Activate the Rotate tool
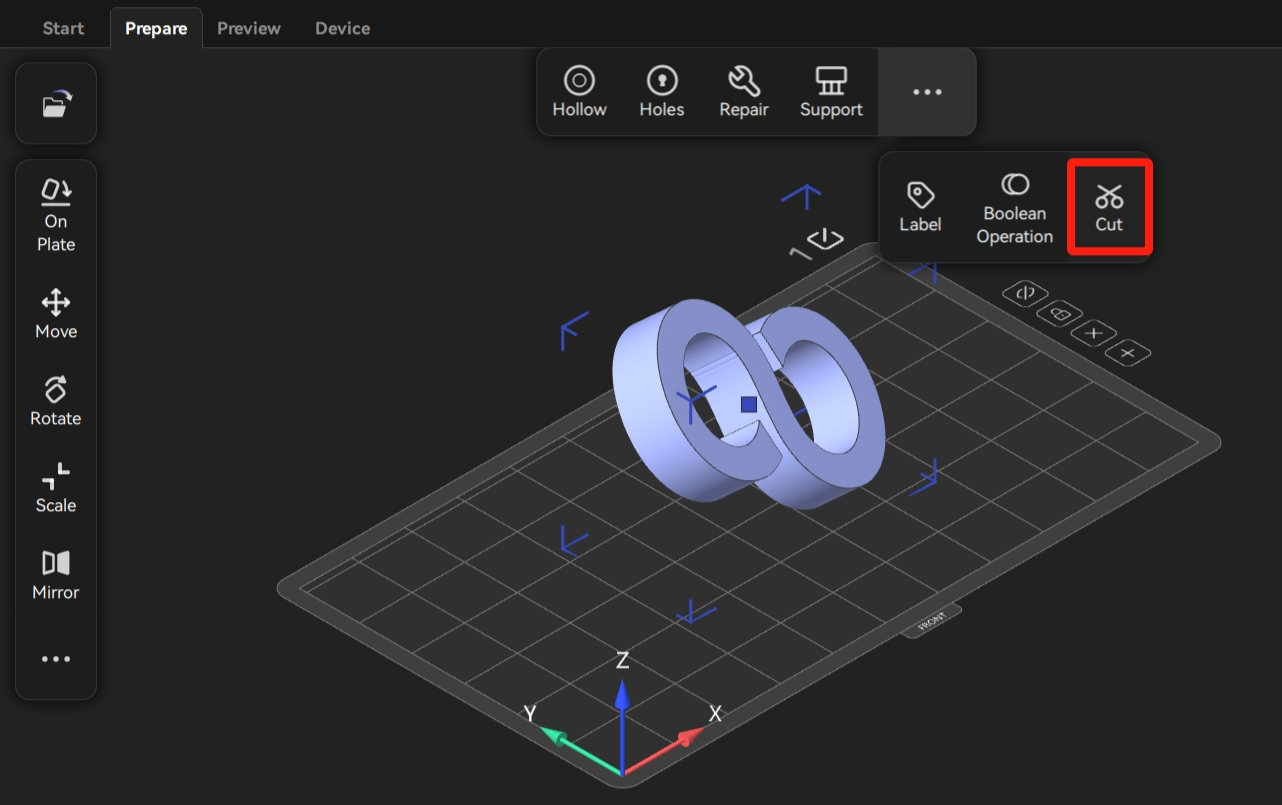This screenshot has width=1282, height=805. click(x=56, y=401)
